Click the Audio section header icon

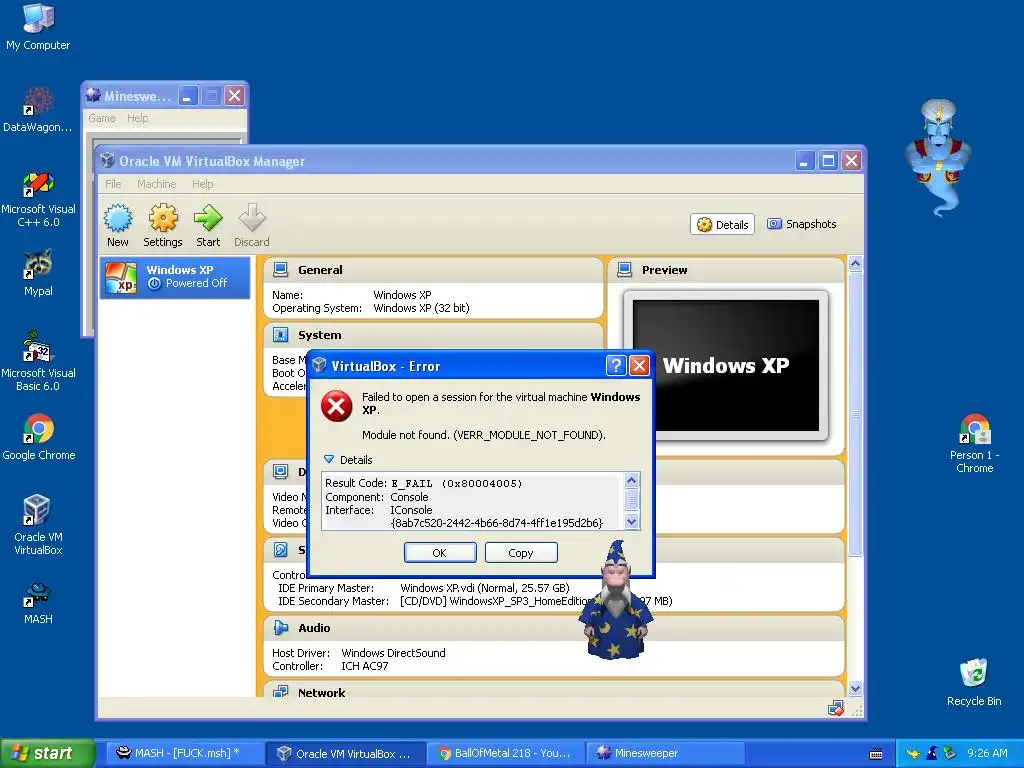tap(281, 628)
